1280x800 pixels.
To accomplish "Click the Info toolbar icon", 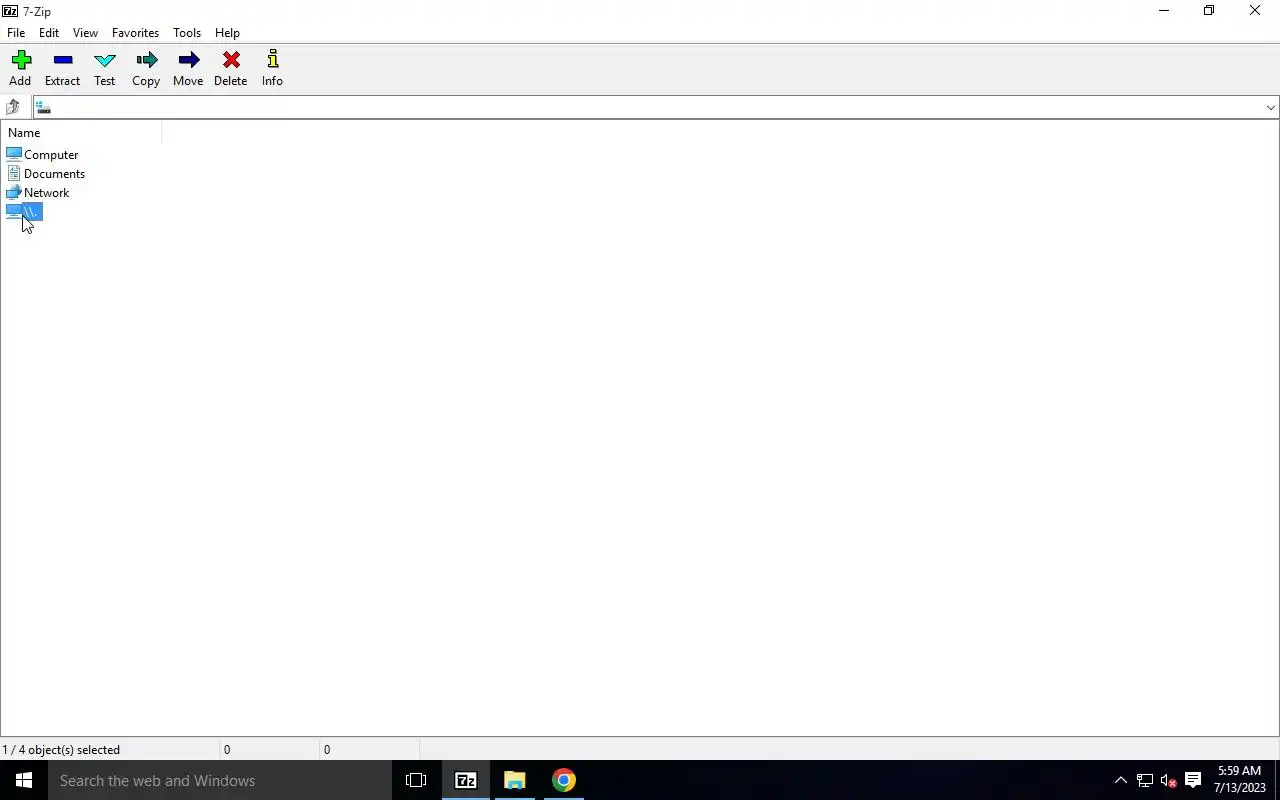I will (272, 60).
